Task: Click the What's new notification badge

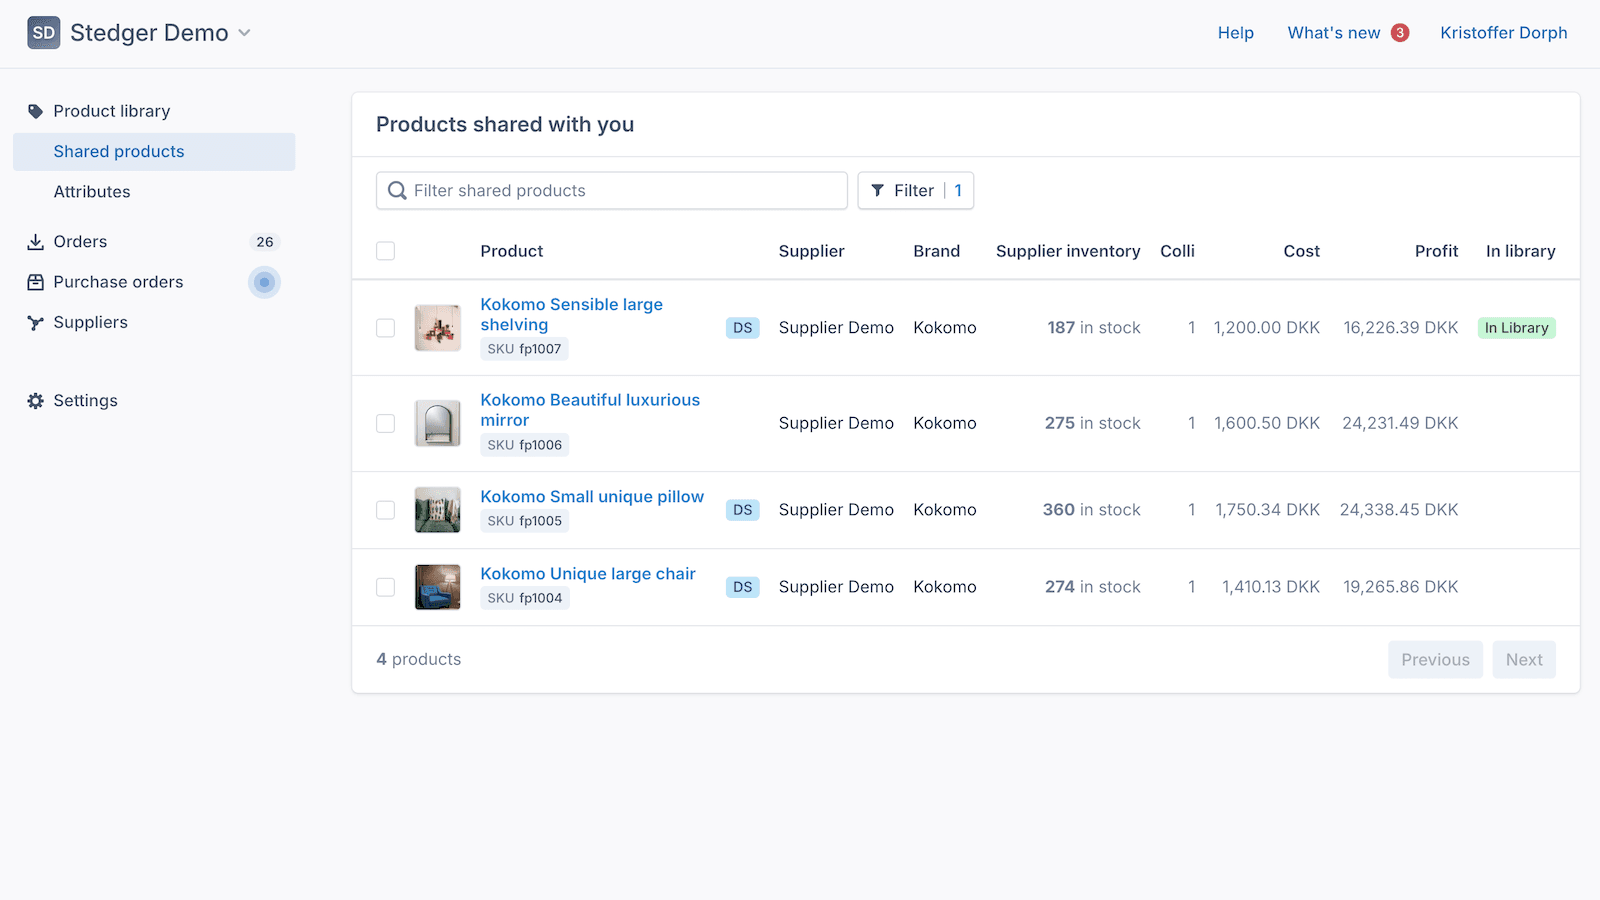Action: (1400, 33)
